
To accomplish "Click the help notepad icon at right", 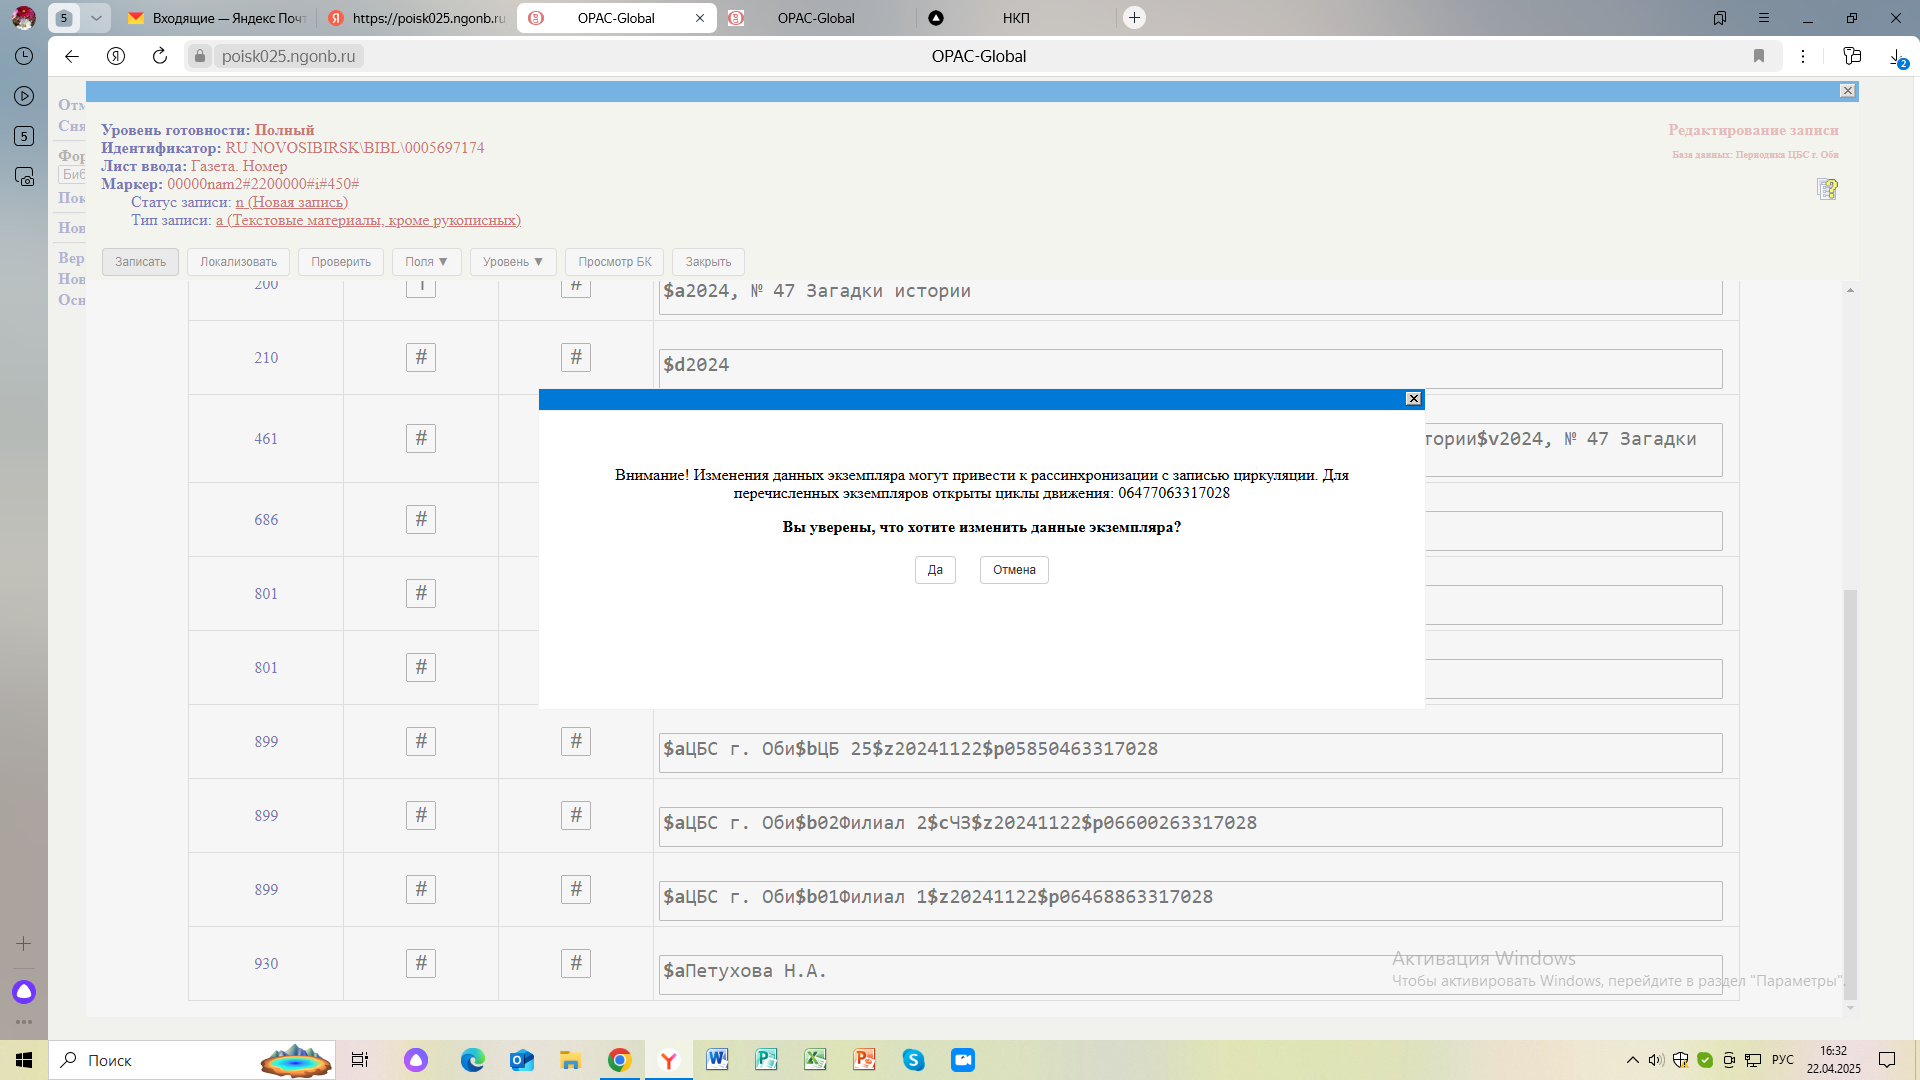I will (x=1827, y=189).
